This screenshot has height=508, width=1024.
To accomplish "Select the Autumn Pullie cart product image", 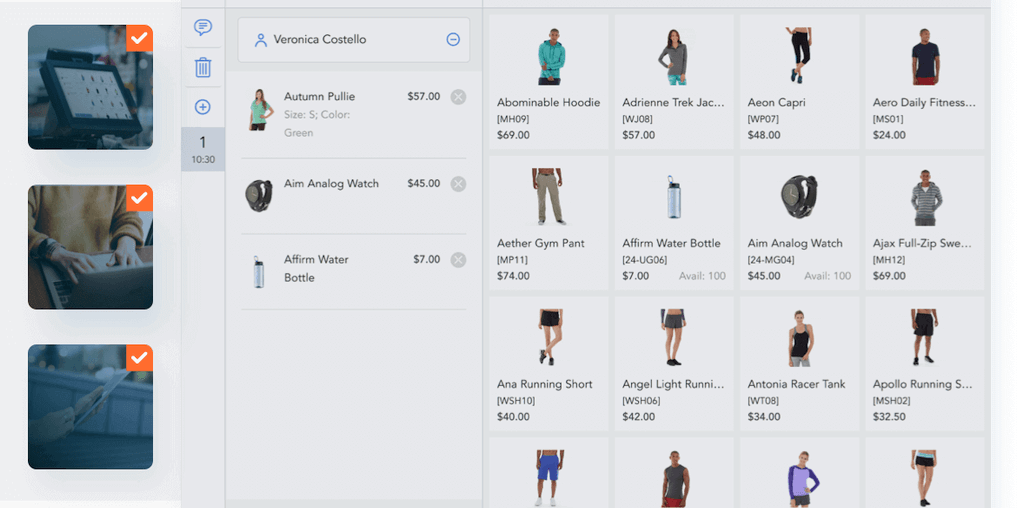I will pos(259,110).
